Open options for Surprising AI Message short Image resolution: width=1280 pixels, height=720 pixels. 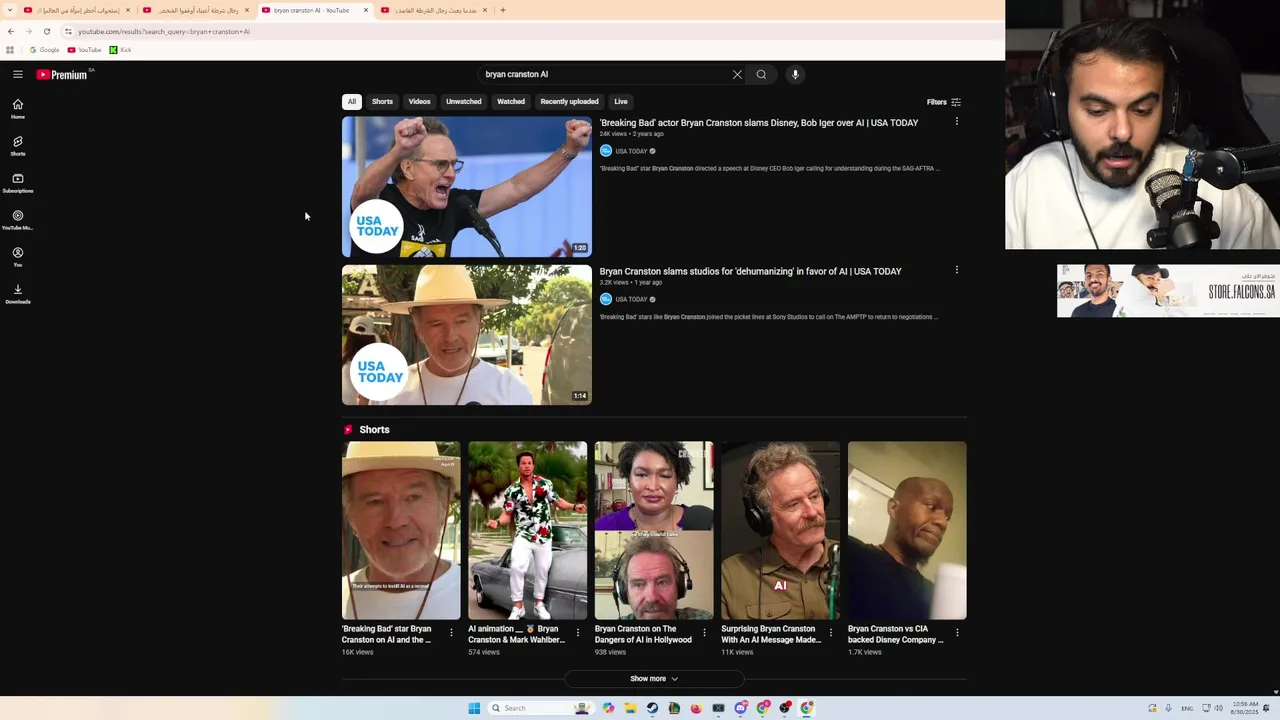(x=830, y=632)
